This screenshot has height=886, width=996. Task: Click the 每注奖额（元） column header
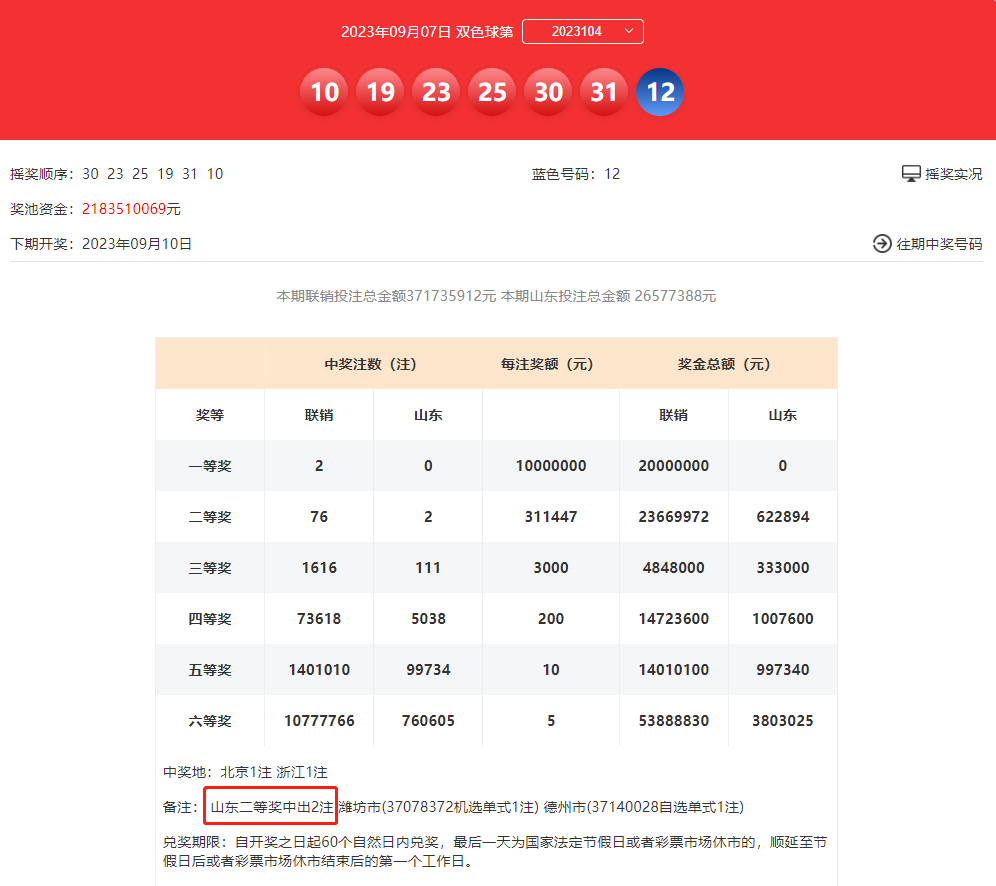pyautogui.click(x=547, y=364)
